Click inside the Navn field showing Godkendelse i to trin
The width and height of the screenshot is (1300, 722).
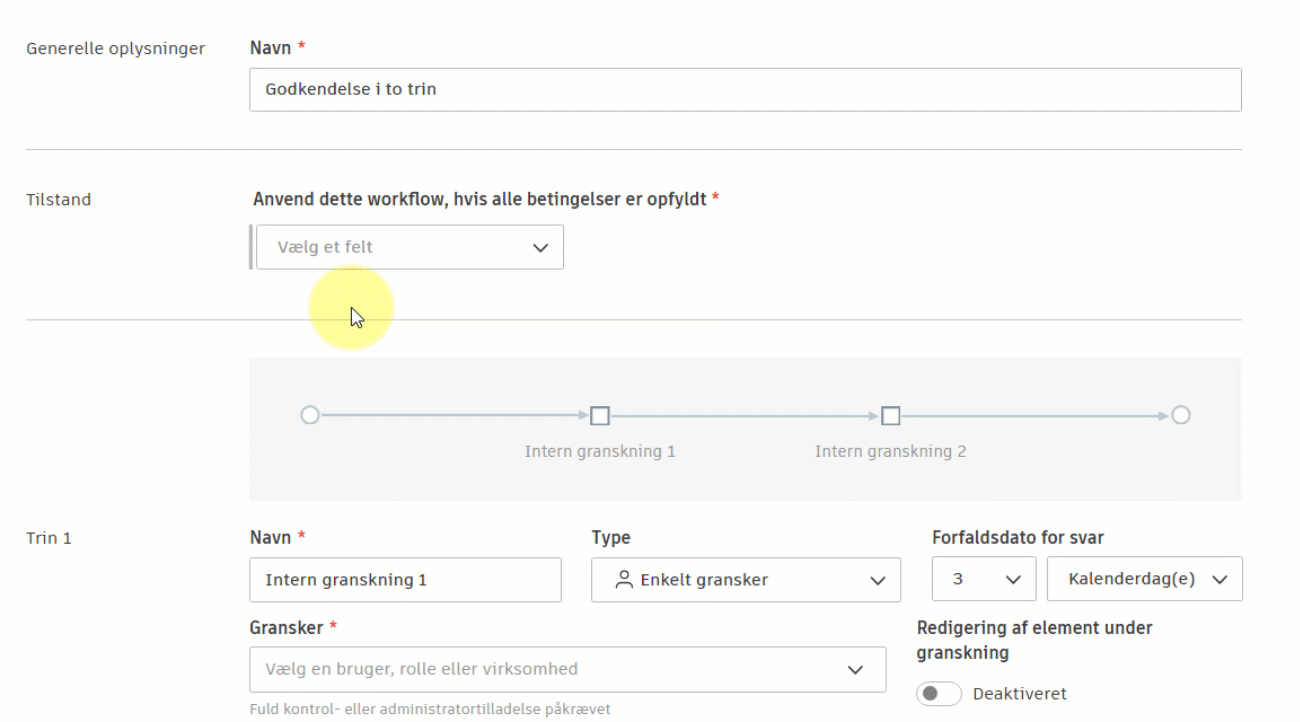point(744,89)
